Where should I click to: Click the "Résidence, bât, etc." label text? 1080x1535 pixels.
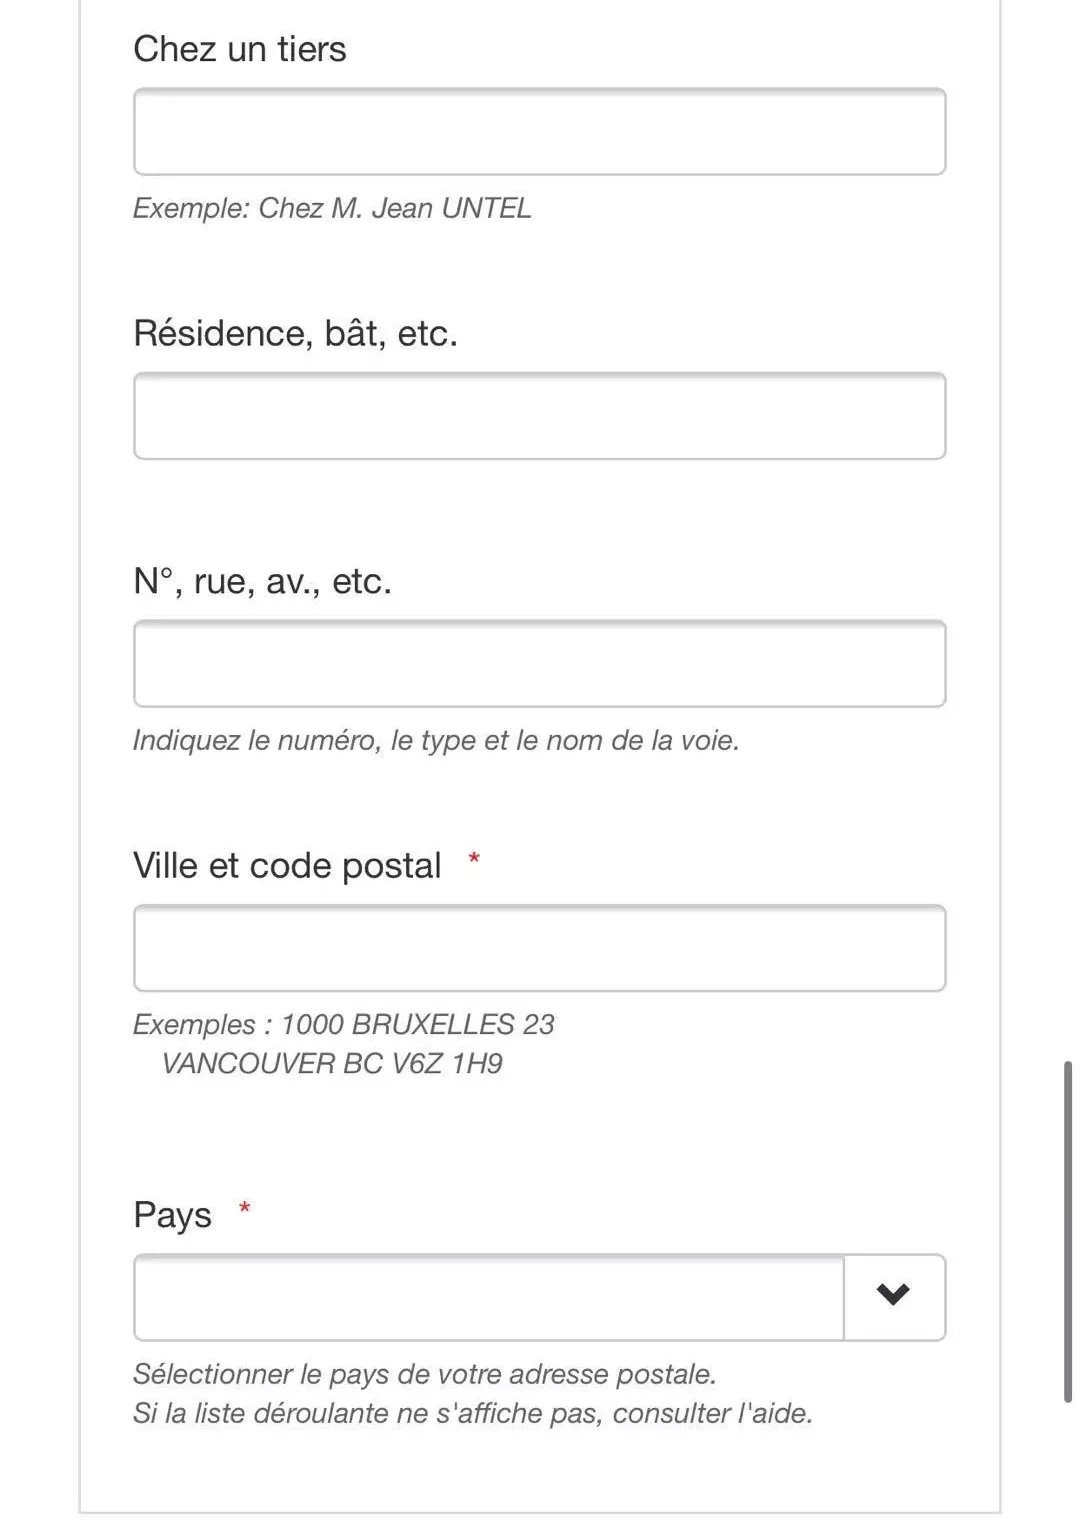(295, 333)
